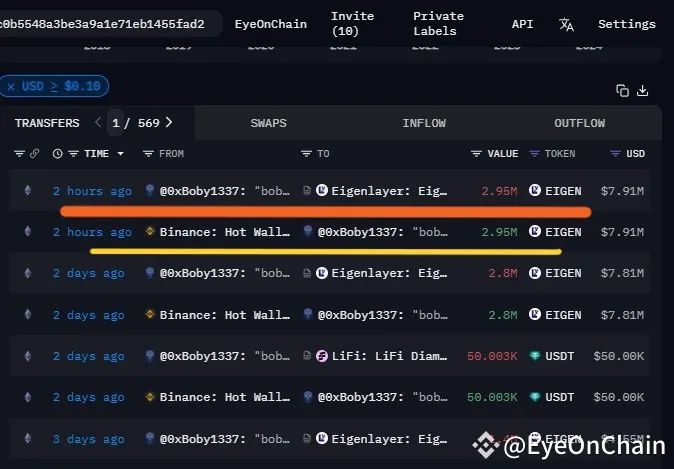674x469 pixels.
Task: Go to the previous transfers page
Action: [x=98, y=123]
